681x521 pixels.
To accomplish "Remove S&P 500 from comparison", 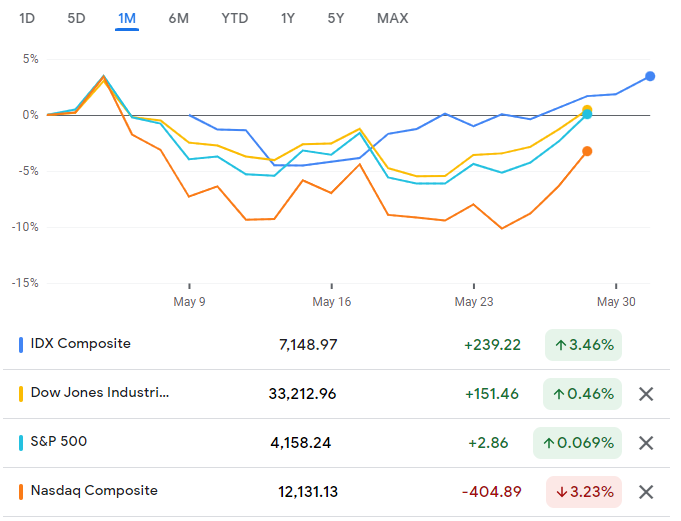I will click(x=646, y=443).
